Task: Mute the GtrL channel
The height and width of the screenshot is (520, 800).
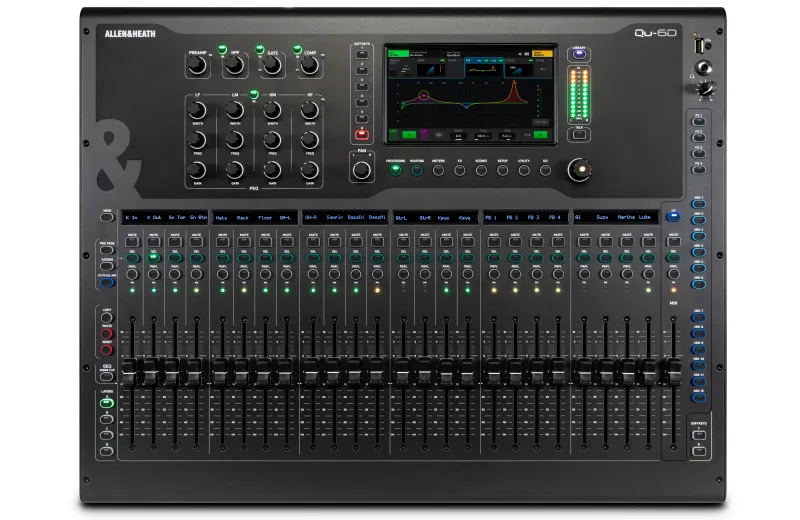Action: (x=404, y=242)
